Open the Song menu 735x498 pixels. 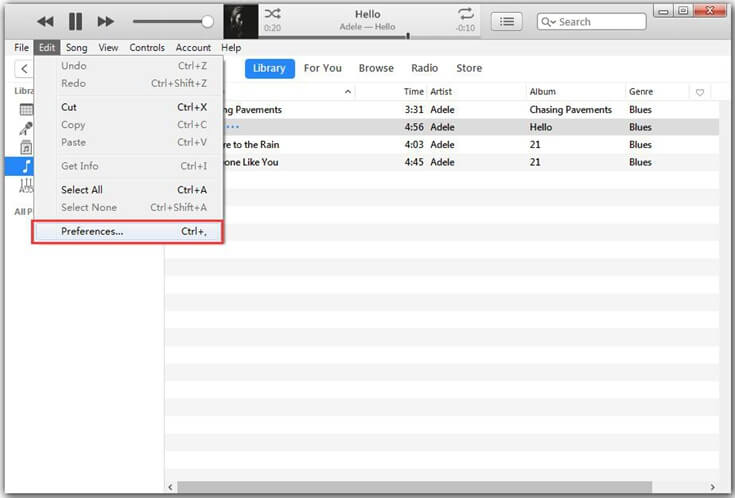coord(76,47)
